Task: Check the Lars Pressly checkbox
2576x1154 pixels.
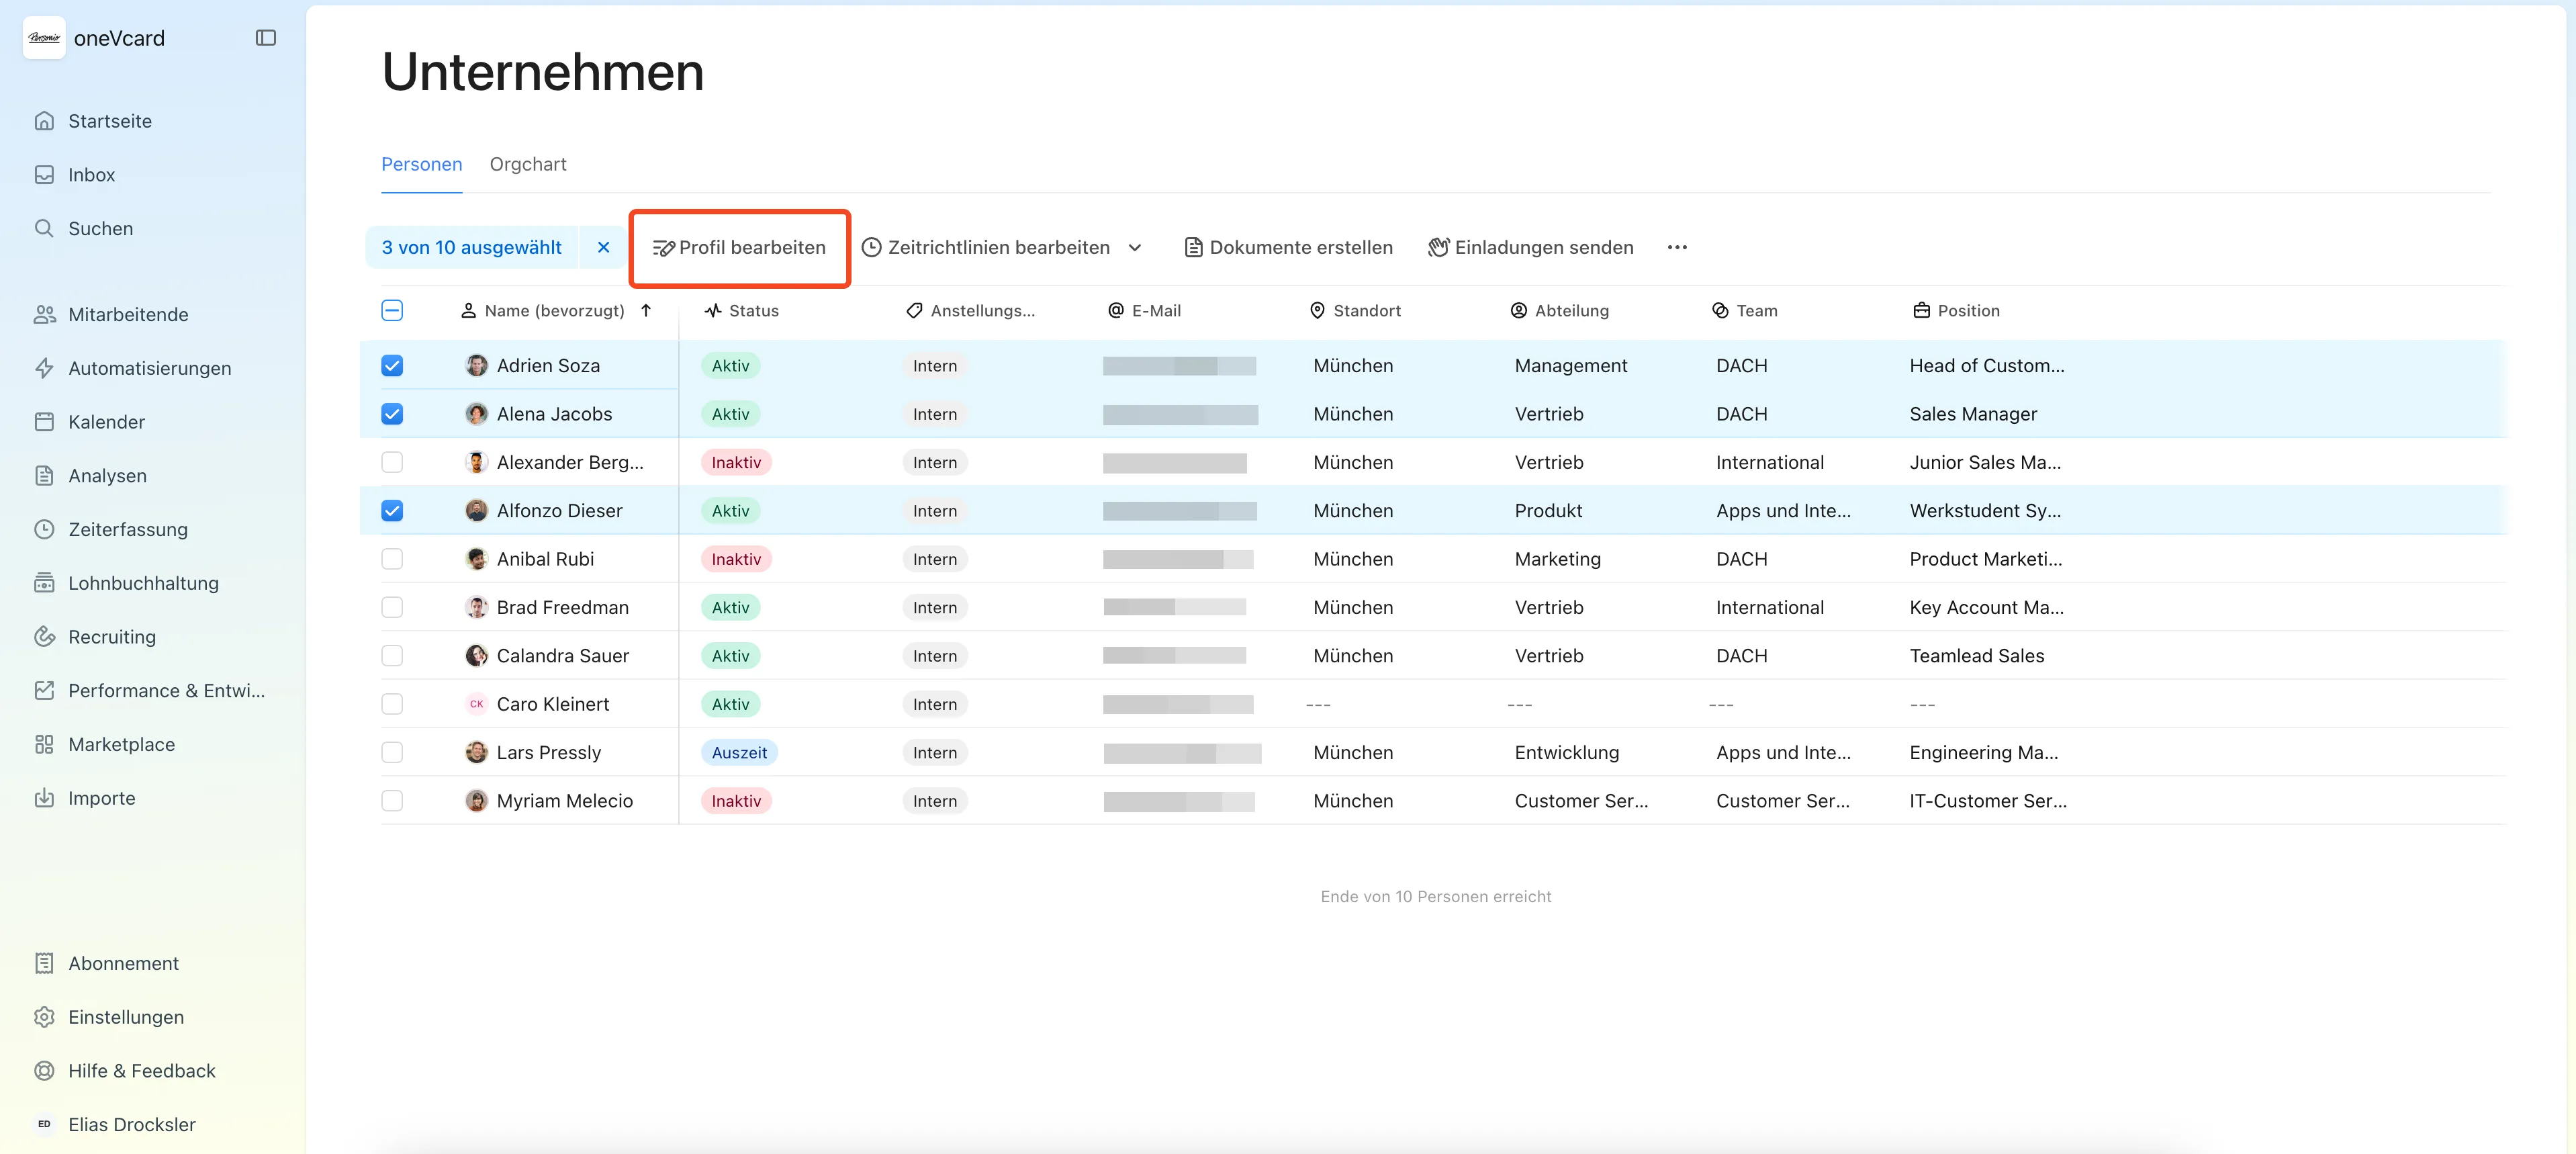Action: [x=392, y=752]
